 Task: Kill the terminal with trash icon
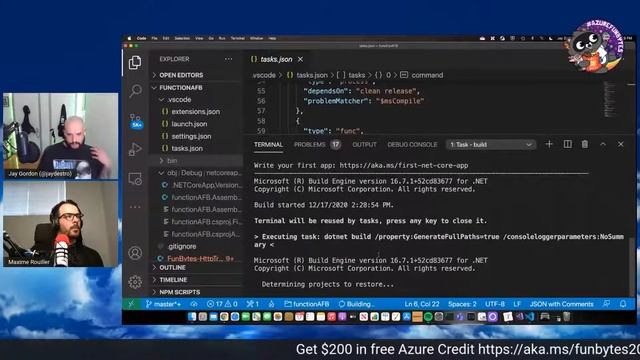coord(585,144)
